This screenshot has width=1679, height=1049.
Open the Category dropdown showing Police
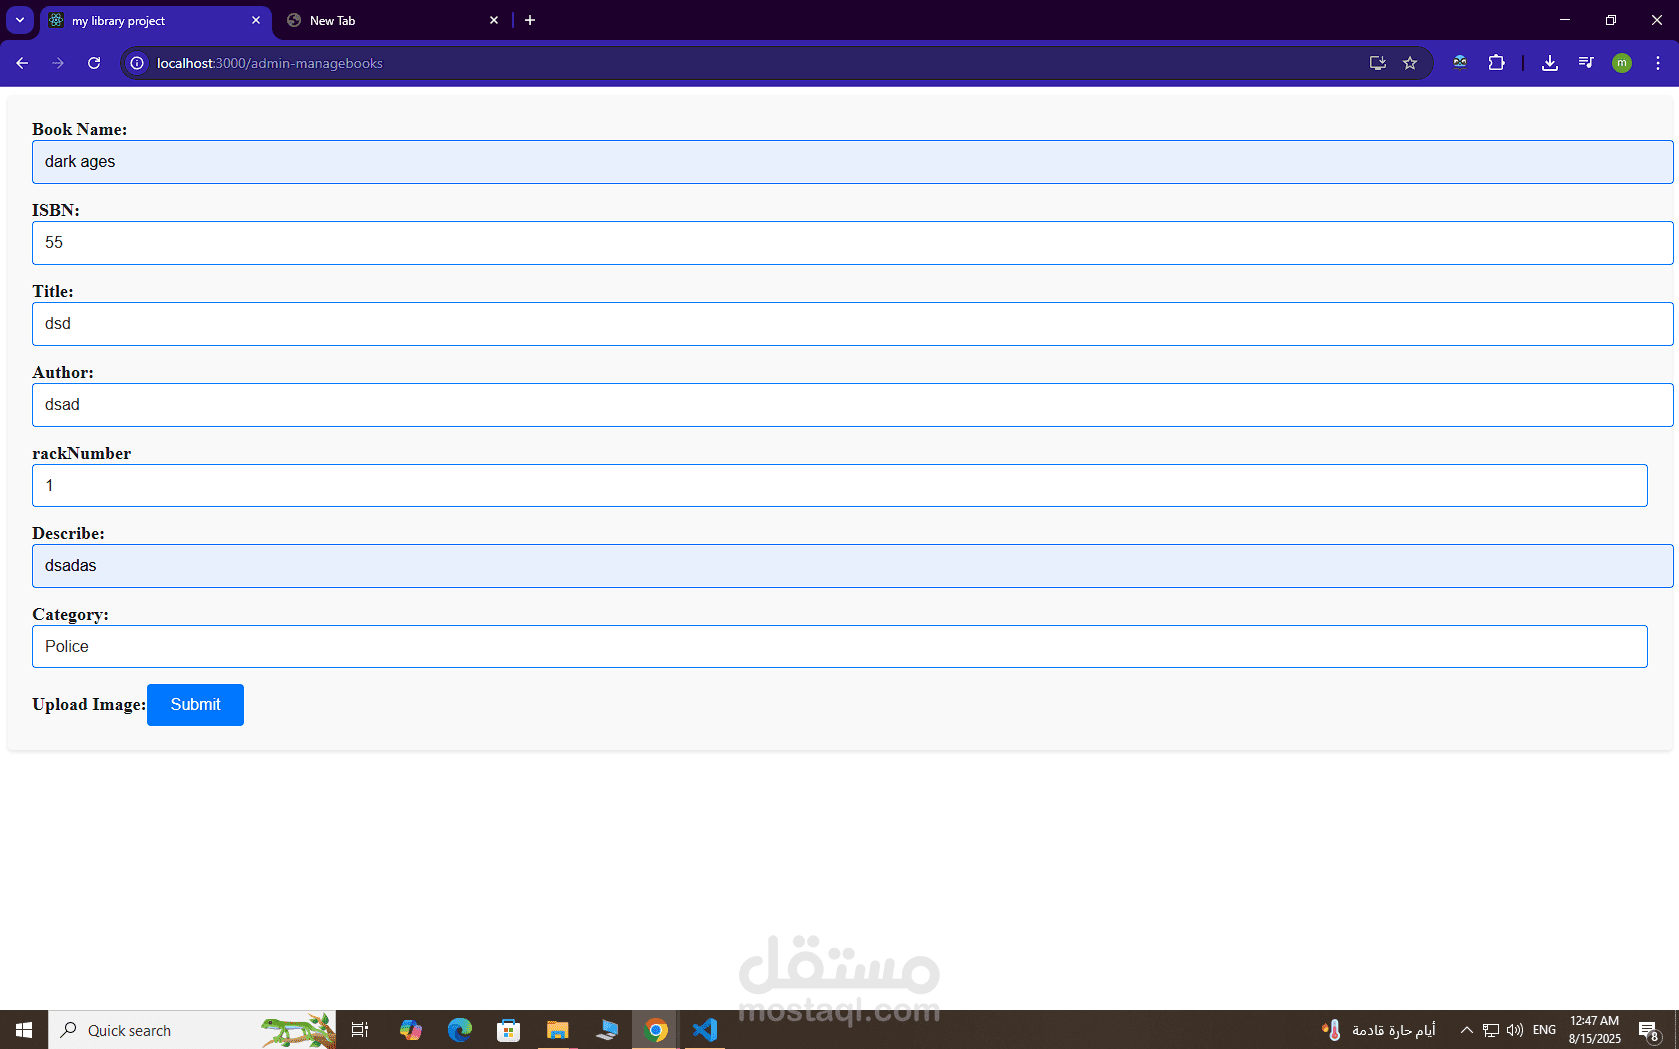pos(840,646)
